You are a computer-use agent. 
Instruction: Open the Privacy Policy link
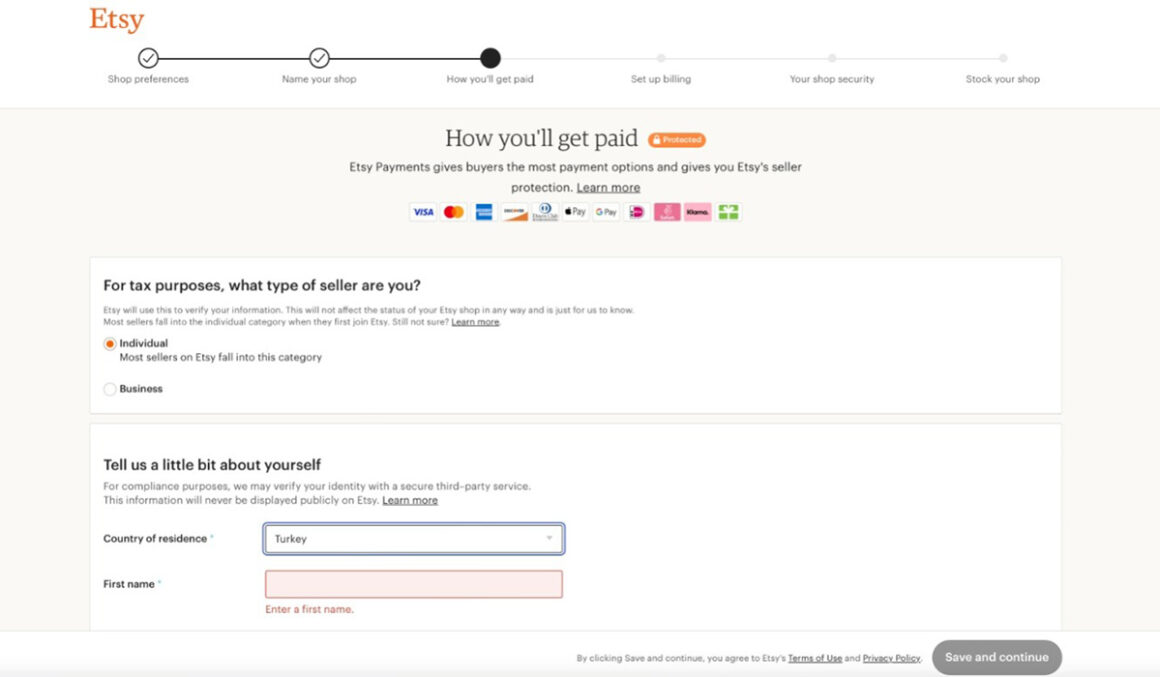(x=891, y=658)
